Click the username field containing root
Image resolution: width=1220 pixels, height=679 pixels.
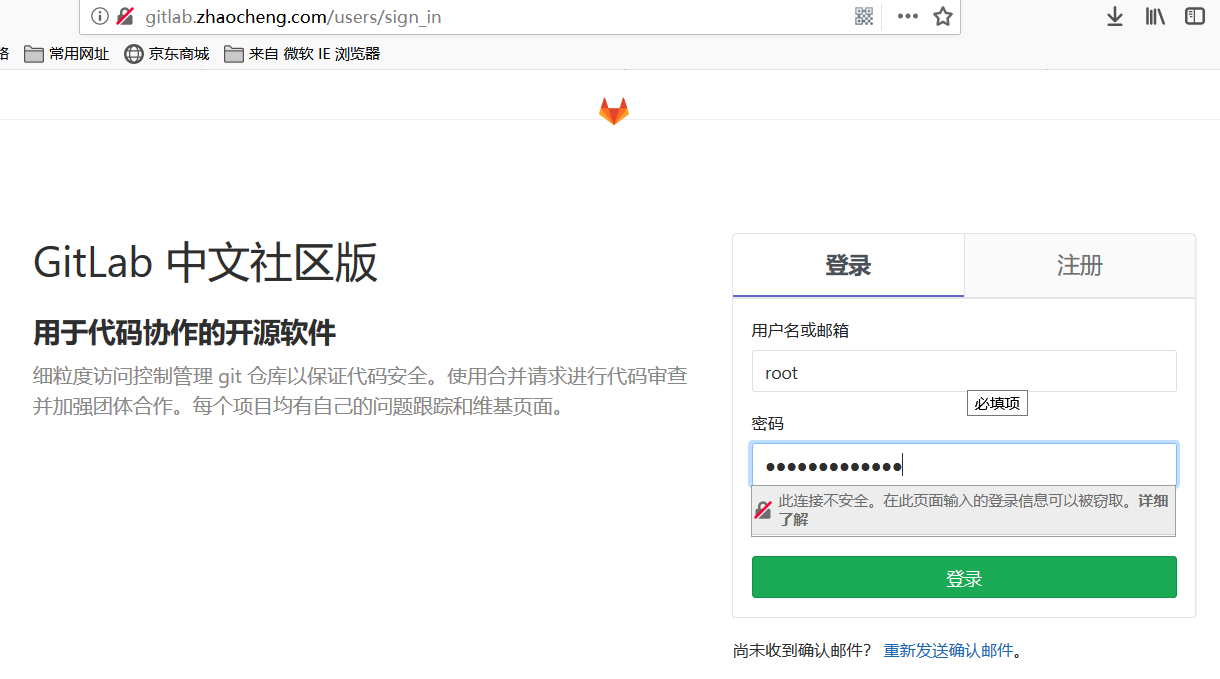[x=964, y=371]
